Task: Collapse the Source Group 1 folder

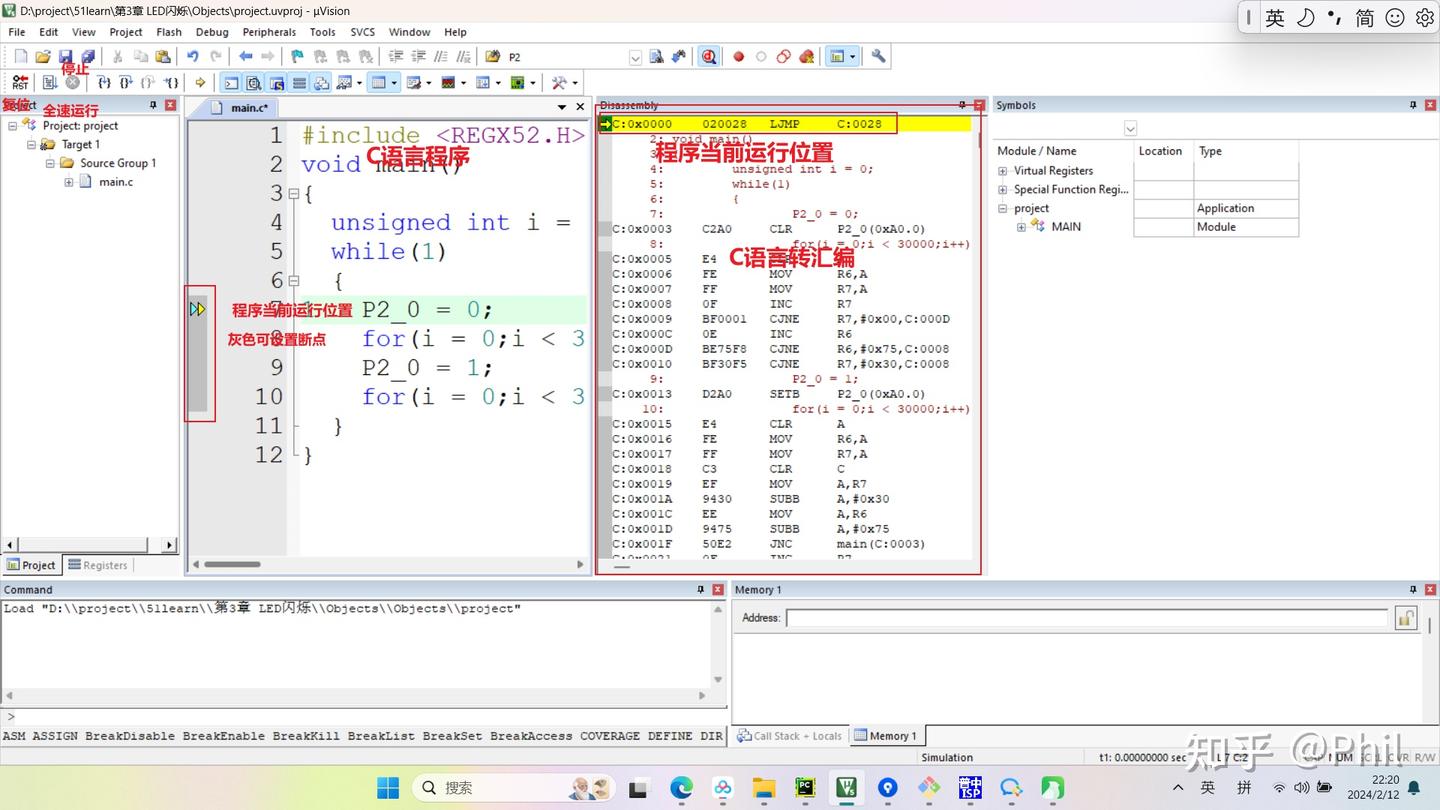Action: (x=50, y=163)
